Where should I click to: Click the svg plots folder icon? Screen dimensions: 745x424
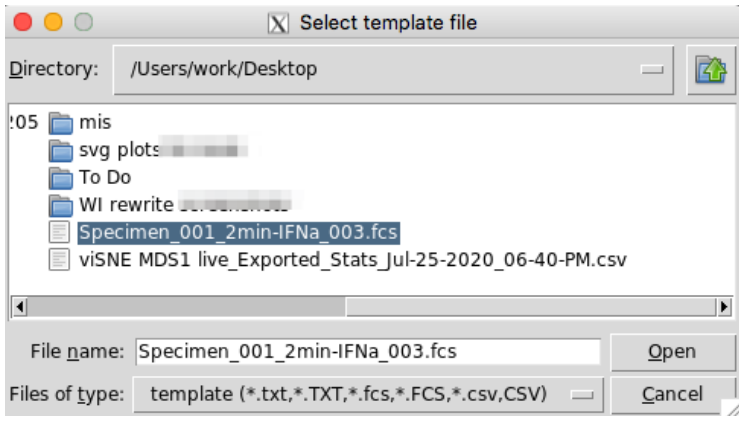click(x=61, y=151)
